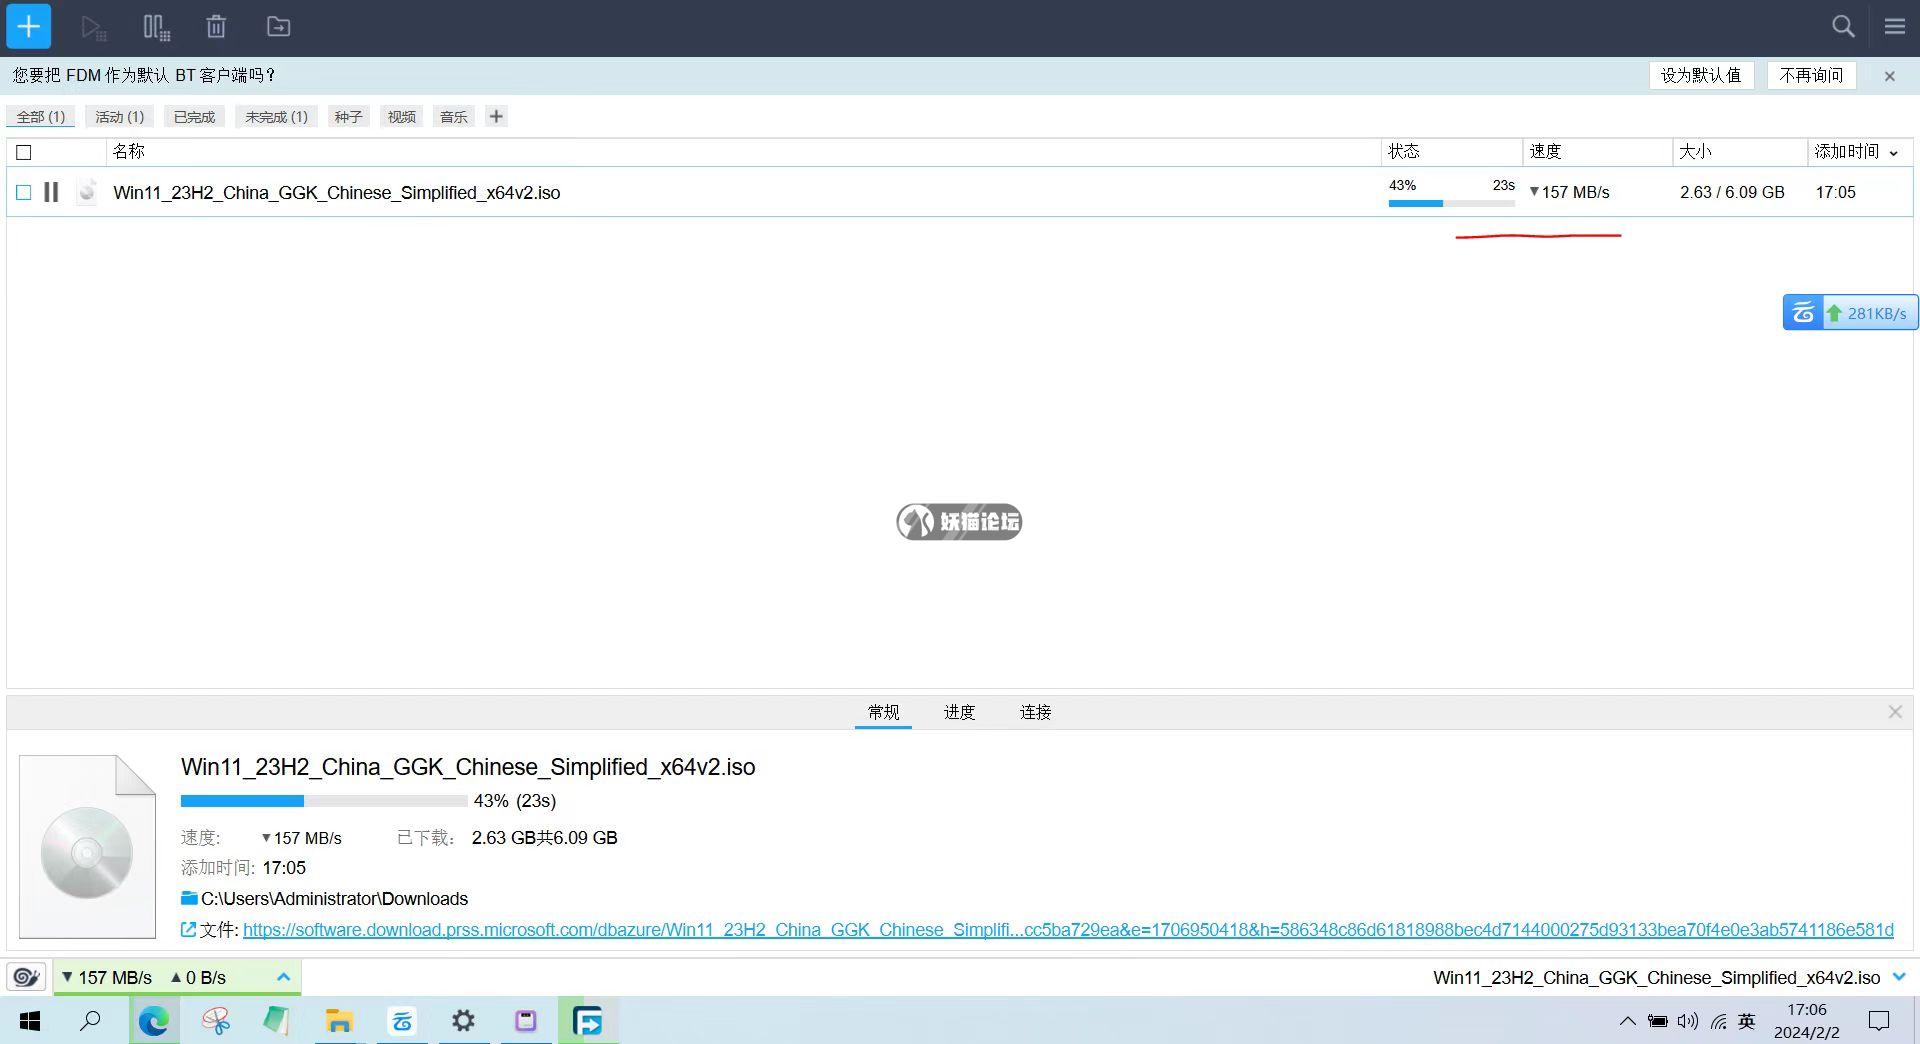Add a new filter tab with plus
Viewport: 1920px width, 1044px height.
tap(496, 116)
